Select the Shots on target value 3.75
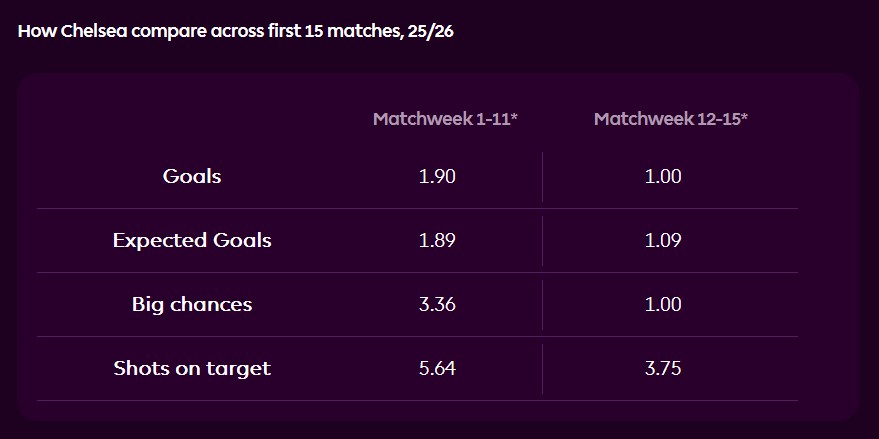 point(663,368)
